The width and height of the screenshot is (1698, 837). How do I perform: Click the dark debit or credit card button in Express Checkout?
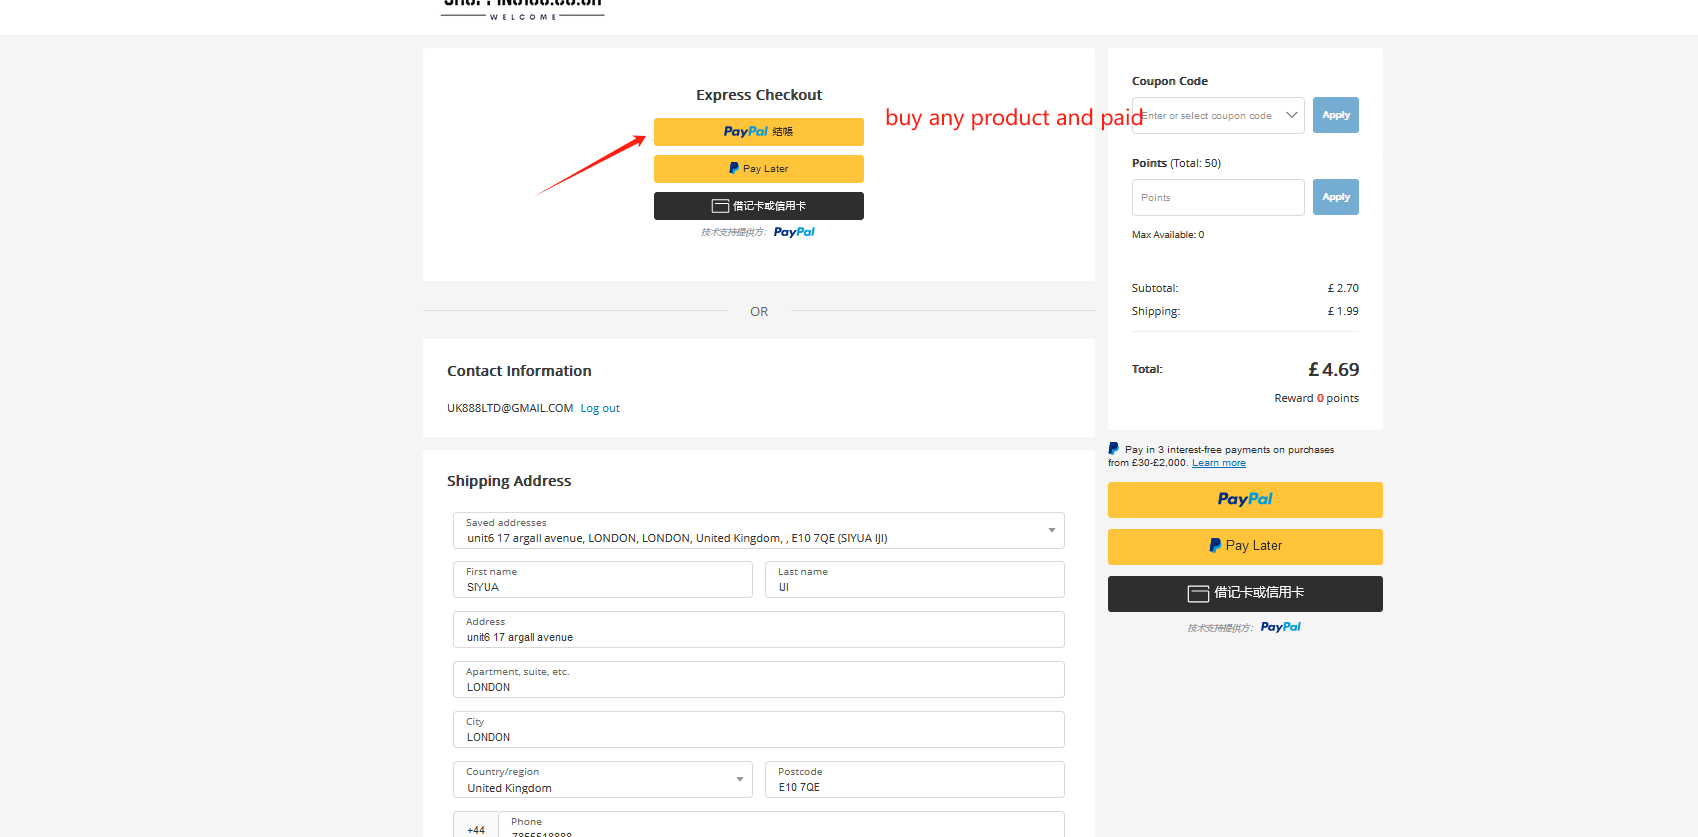tap(758, 206)
